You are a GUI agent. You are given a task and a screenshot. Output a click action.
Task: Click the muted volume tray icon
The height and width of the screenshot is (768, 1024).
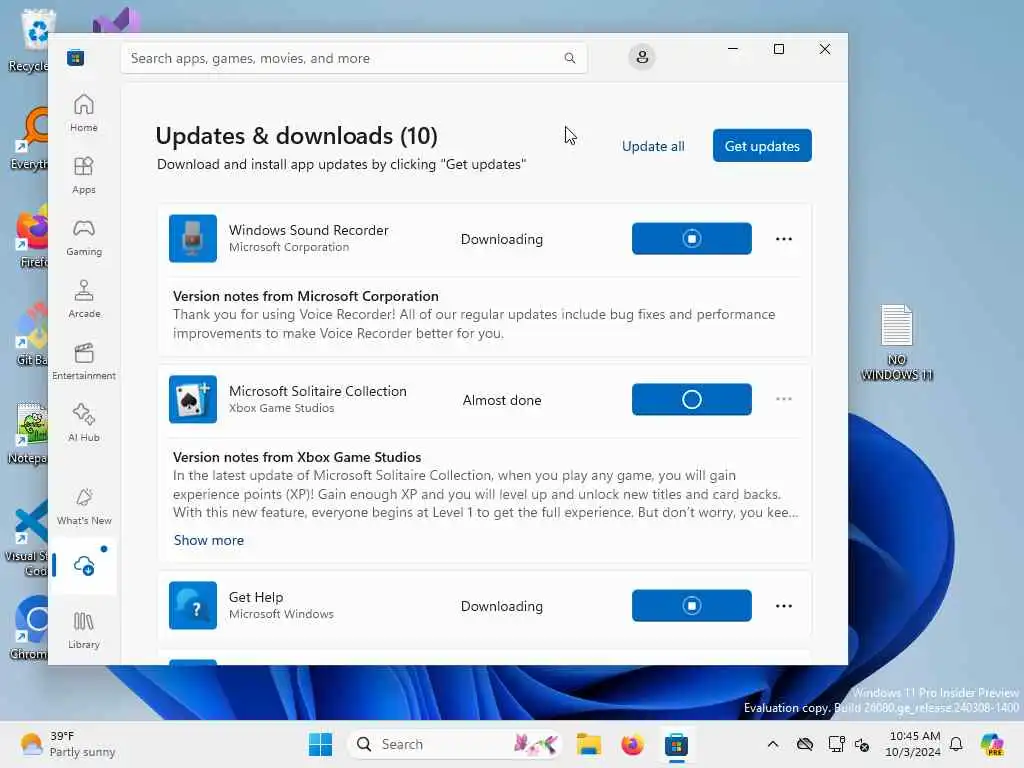[x=862, y=744]
